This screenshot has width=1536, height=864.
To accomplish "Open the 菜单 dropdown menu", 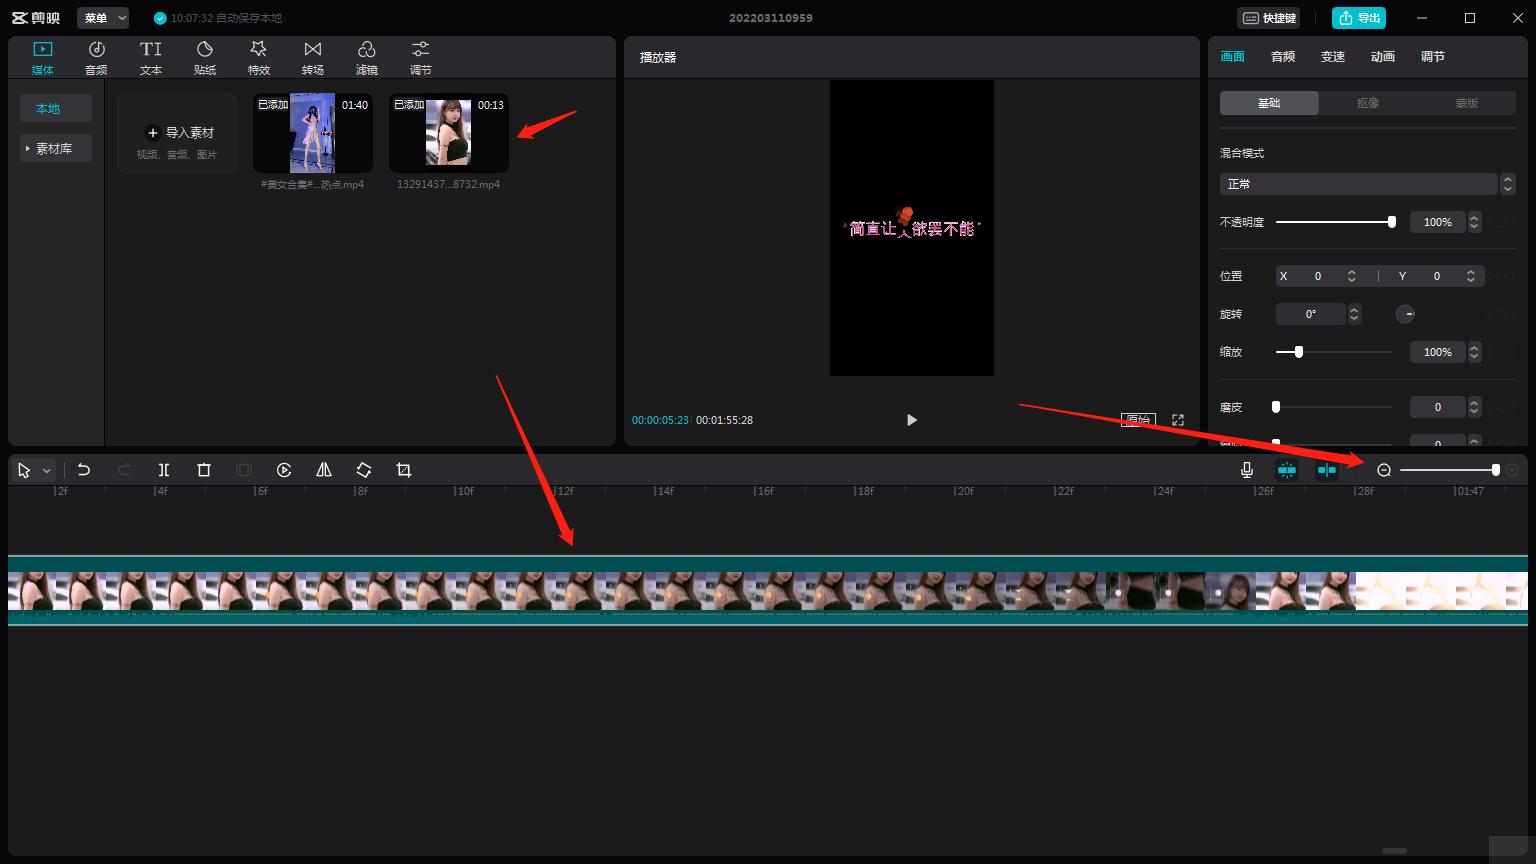I will [x=103, y=18].
